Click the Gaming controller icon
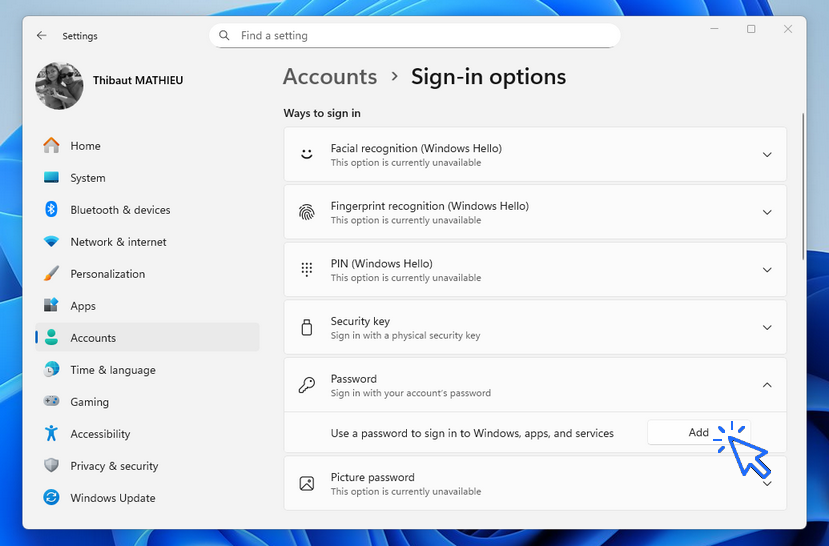 pos(51,401)
